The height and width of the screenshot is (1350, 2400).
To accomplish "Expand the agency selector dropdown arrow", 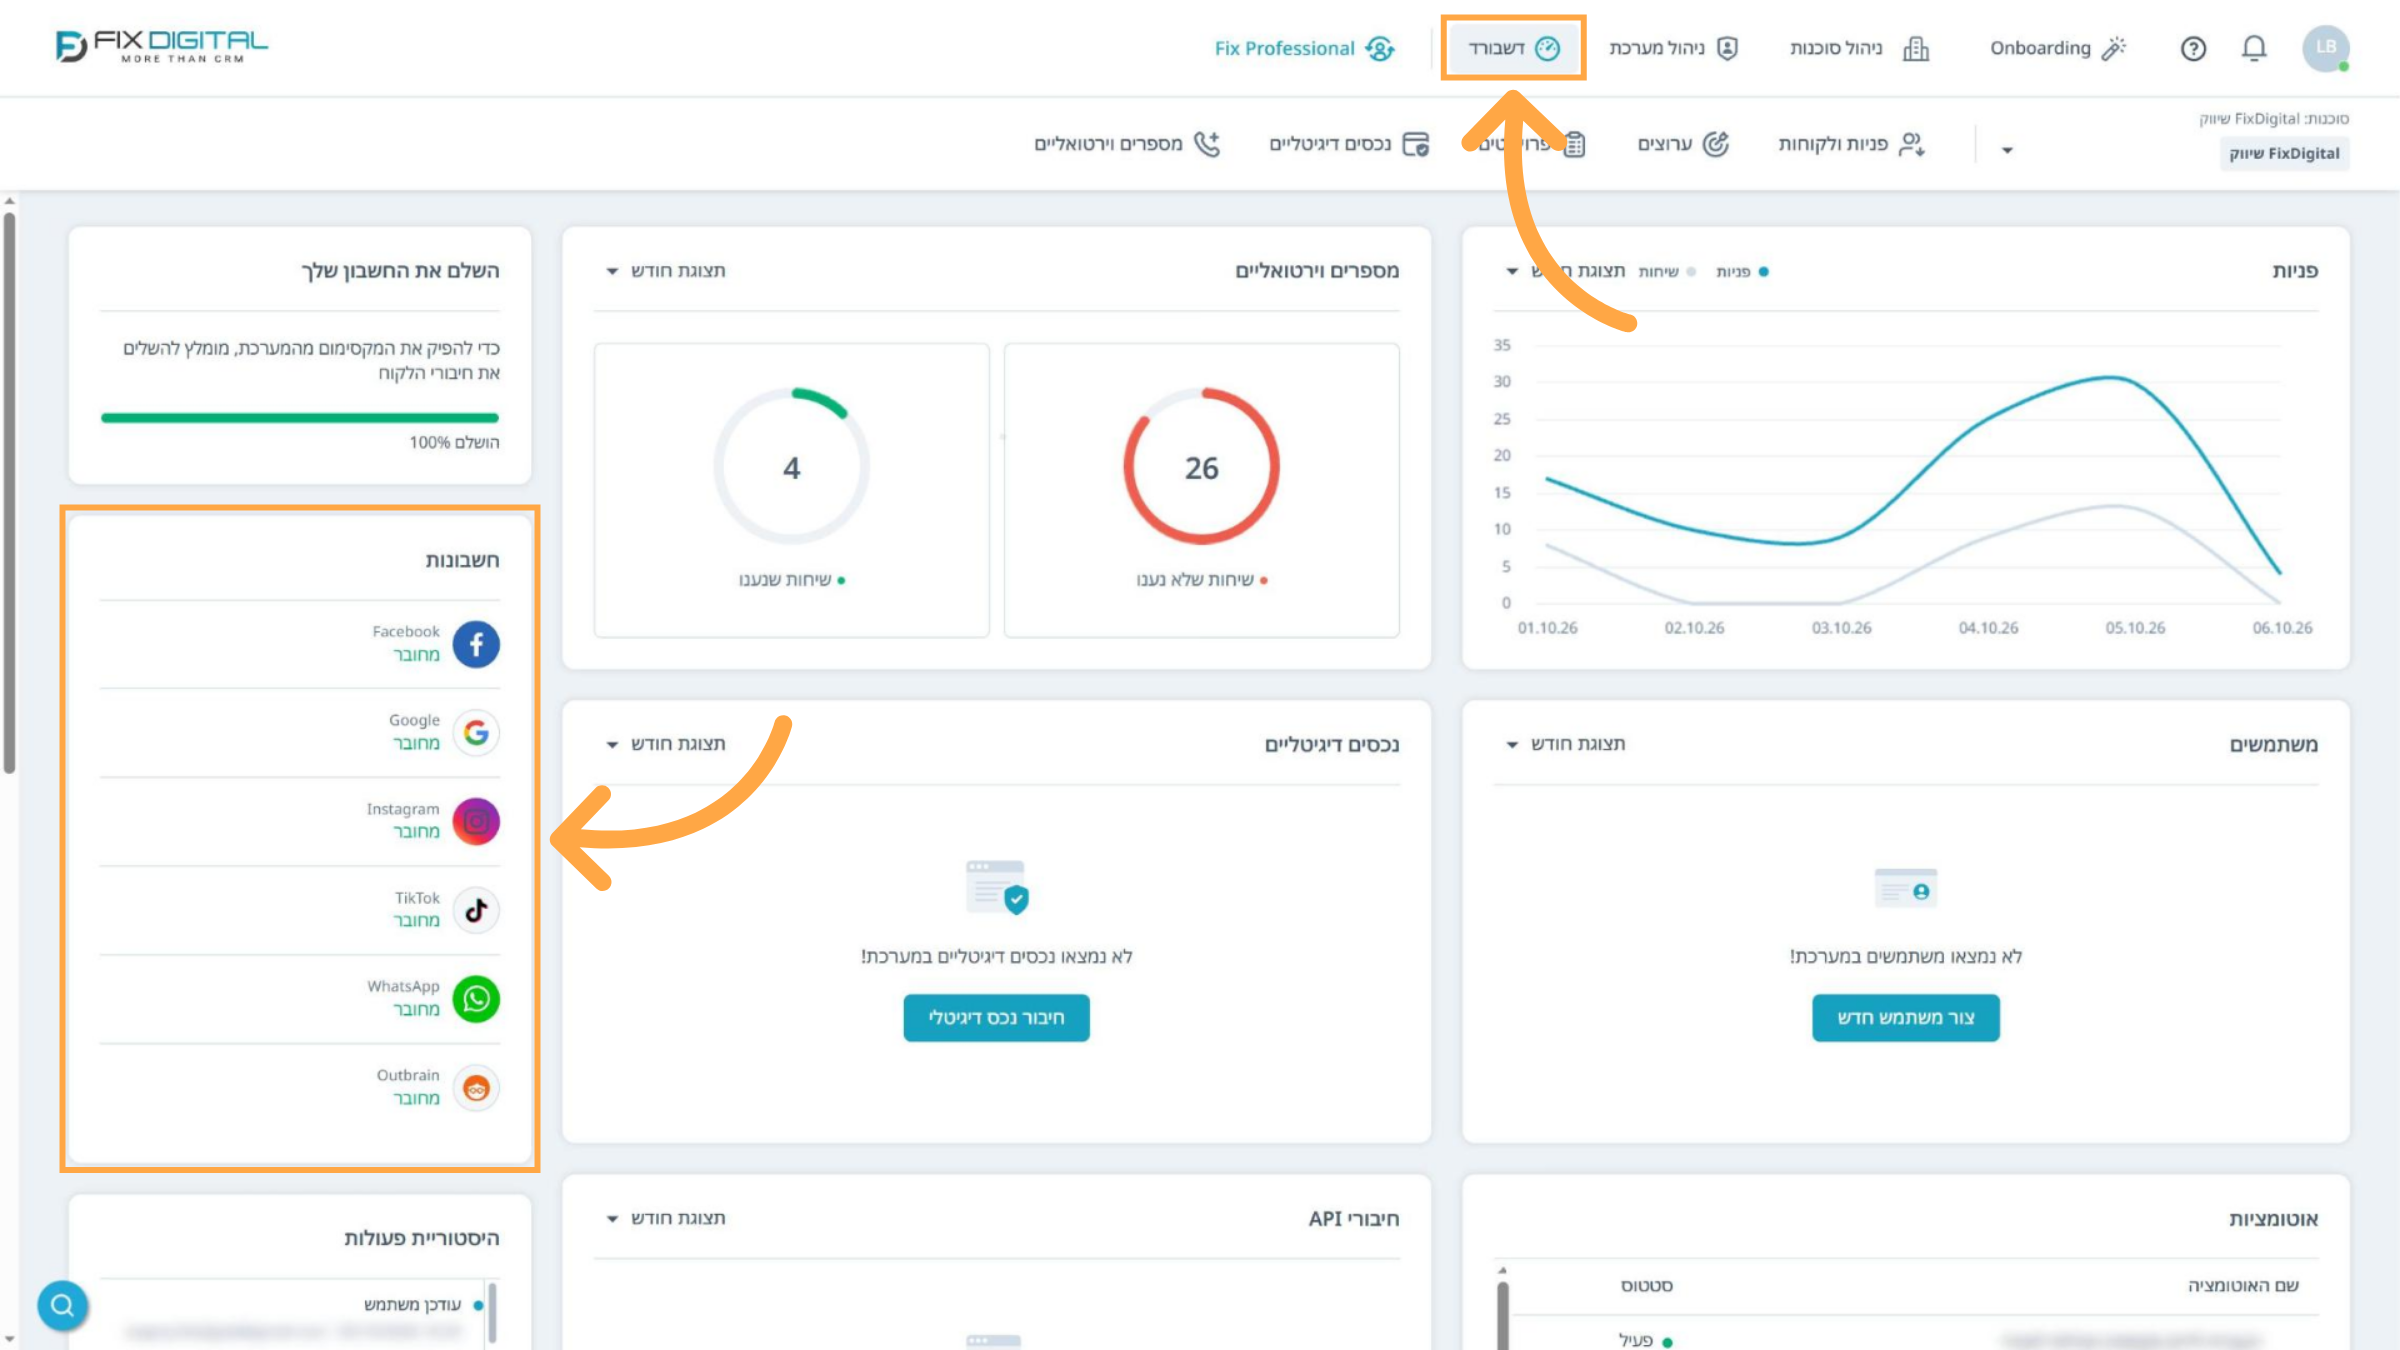I will (x=2006, y=150).
